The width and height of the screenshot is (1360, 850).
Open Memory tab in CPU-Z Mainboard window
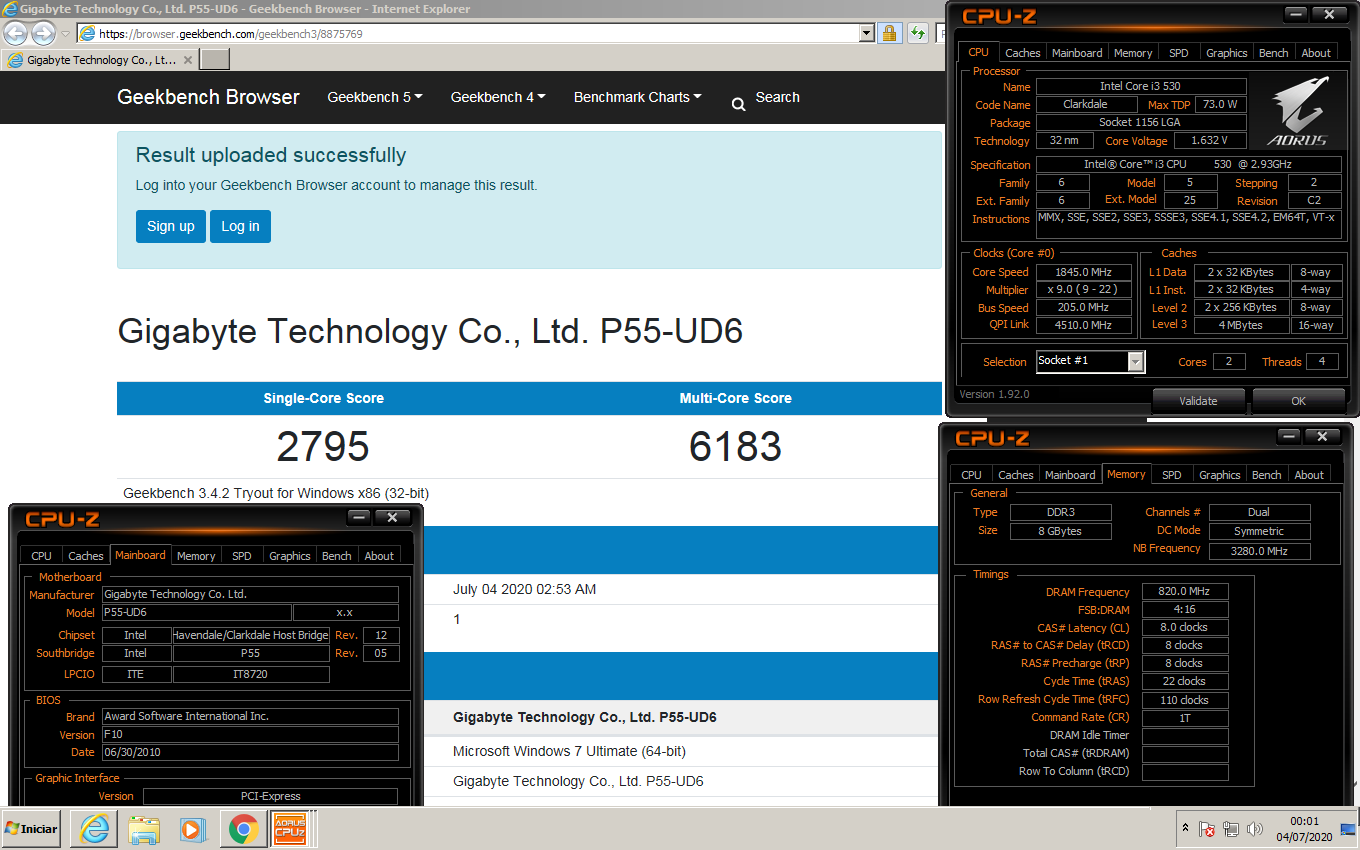[x=196, y=556]
